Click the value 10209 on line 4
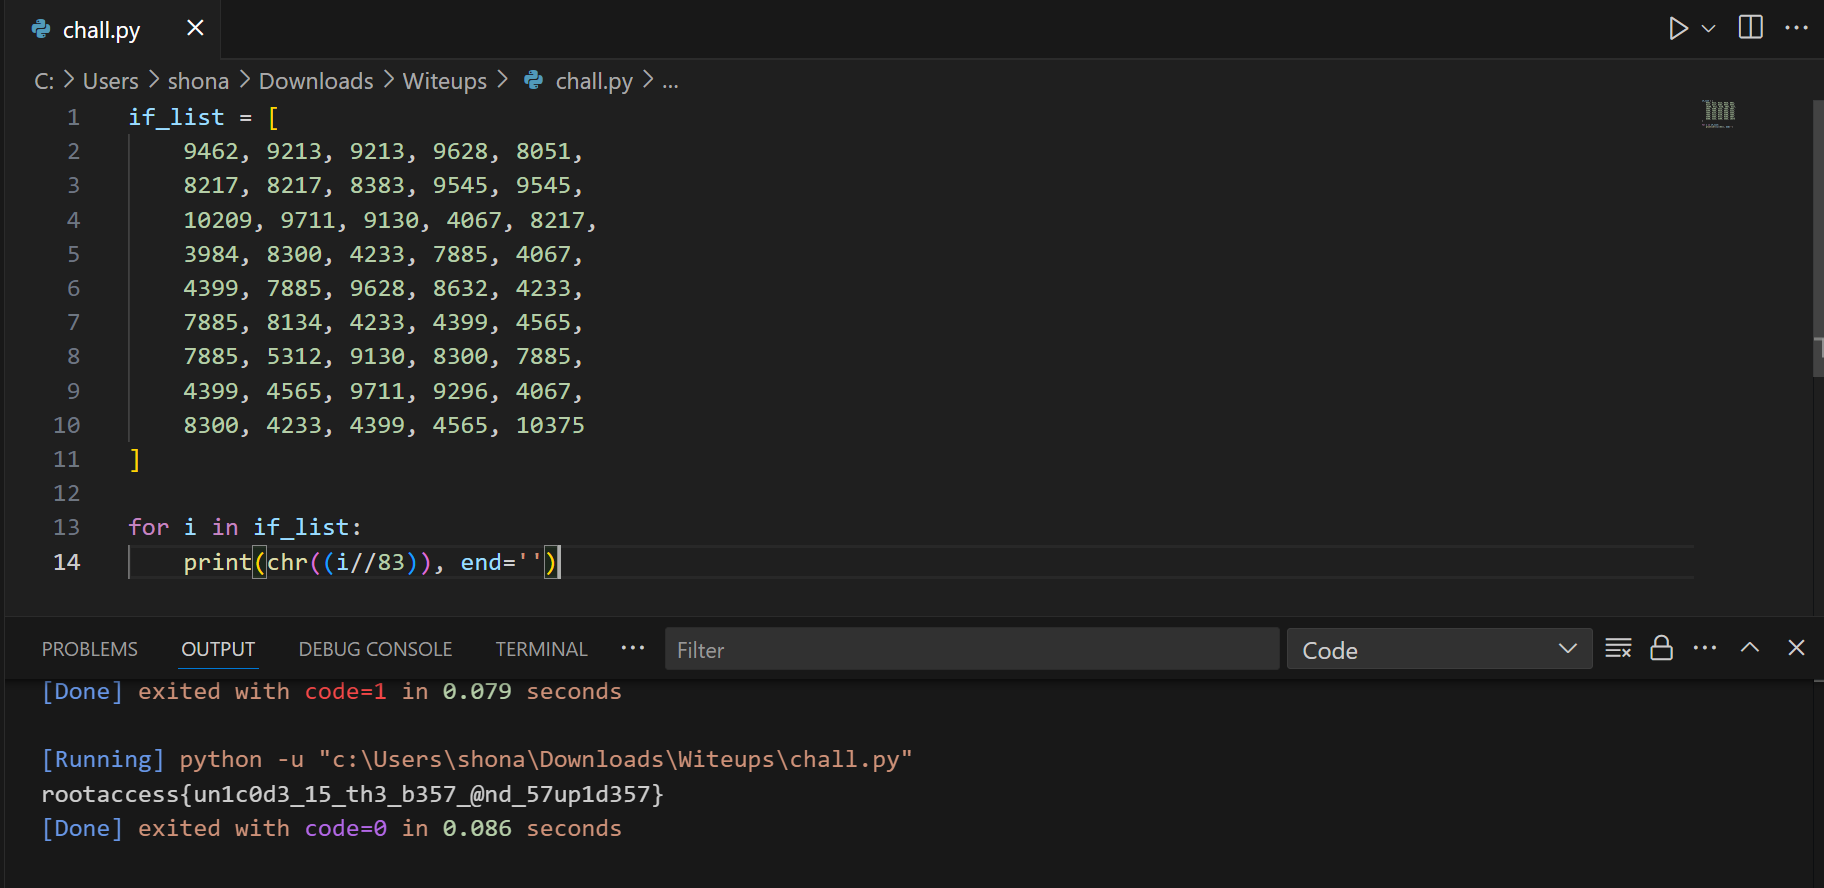The width and height of the screenshot is (1824, 888). (218, 220)
